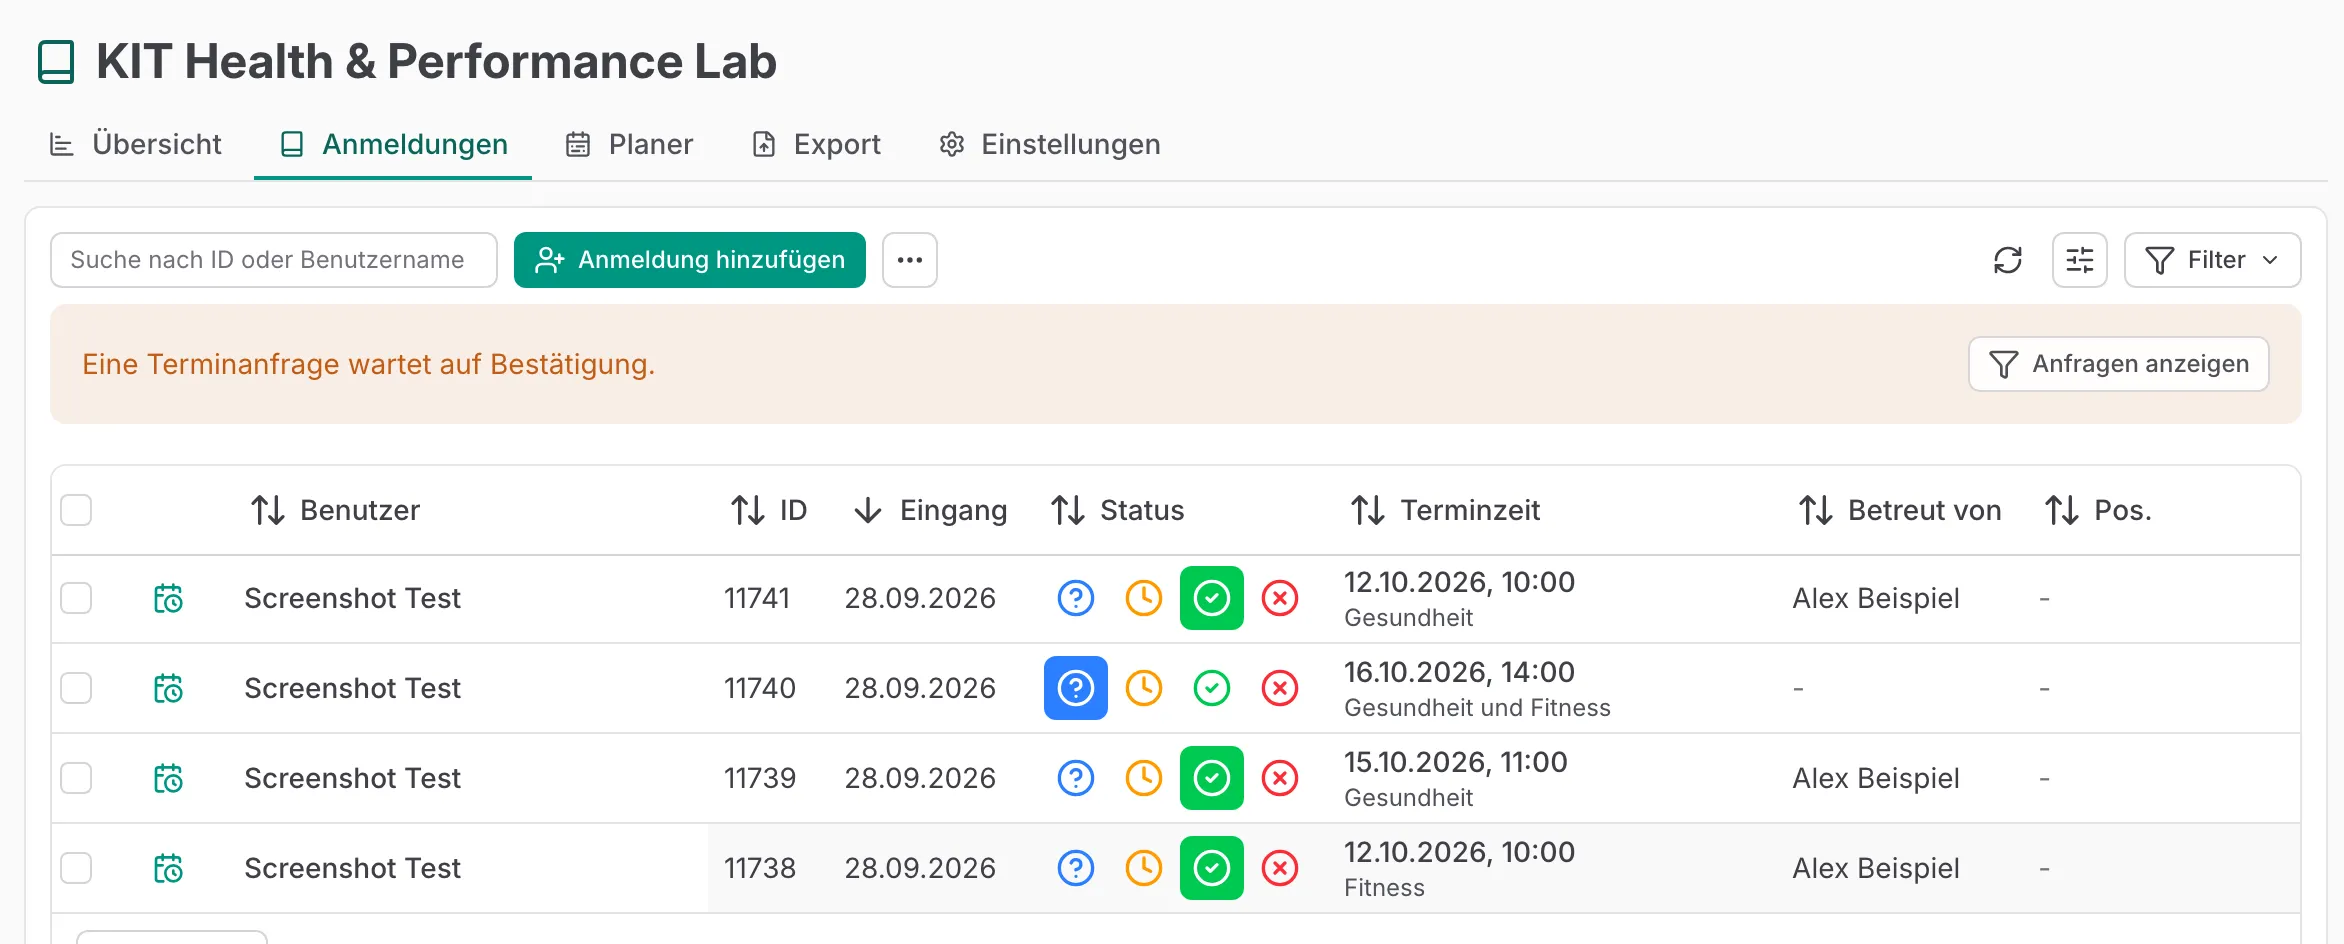Click Screenshot Test in row 11739
Screen dimensions: 2344x944
[352, 778]
